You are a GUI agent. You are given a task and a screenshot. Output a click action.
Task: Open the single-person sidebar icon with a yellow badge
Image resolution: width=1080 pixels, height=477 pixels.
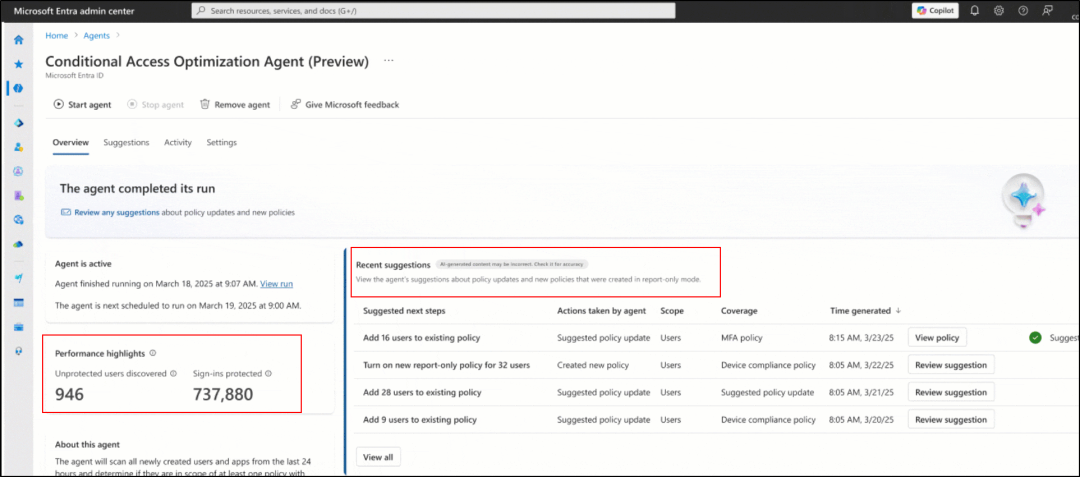tap(19, 147)
